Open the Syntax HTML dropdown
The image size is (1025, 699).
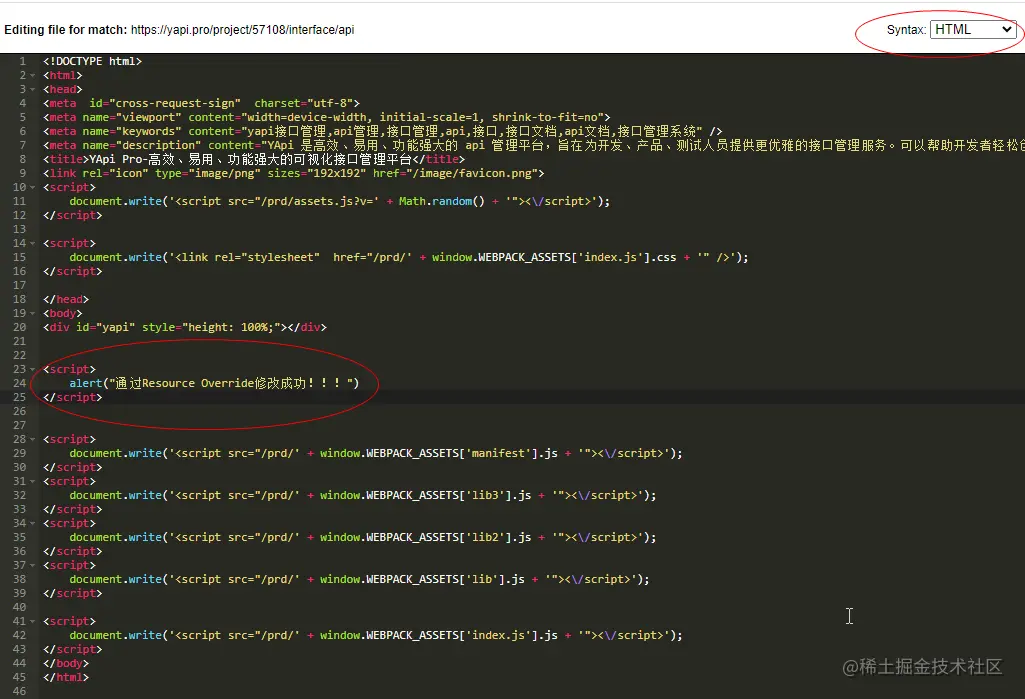click(973, 29)
